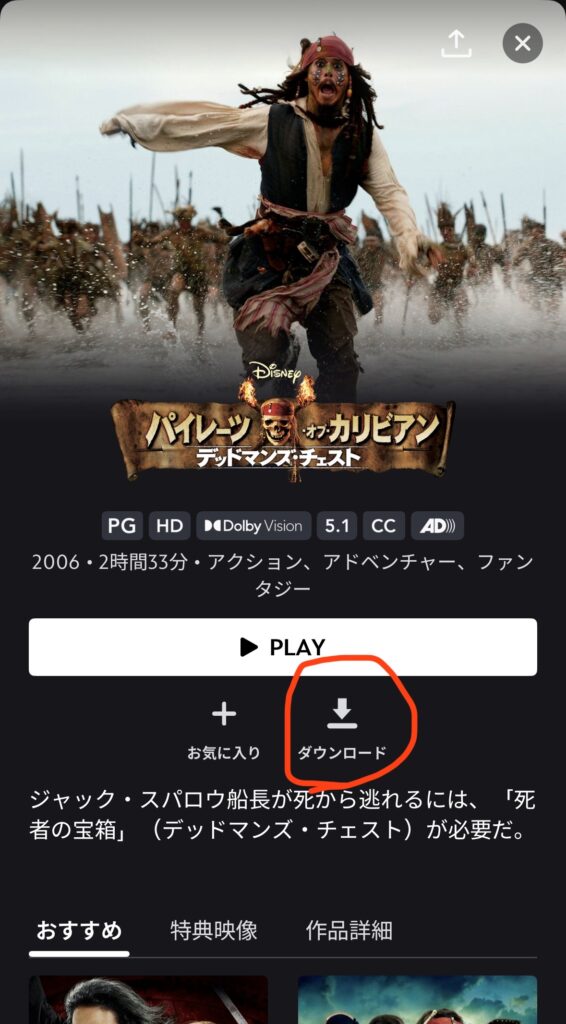The image size is (566, 1024).
Task: Open the 作品詳細 tab
Action: [349, 931]
